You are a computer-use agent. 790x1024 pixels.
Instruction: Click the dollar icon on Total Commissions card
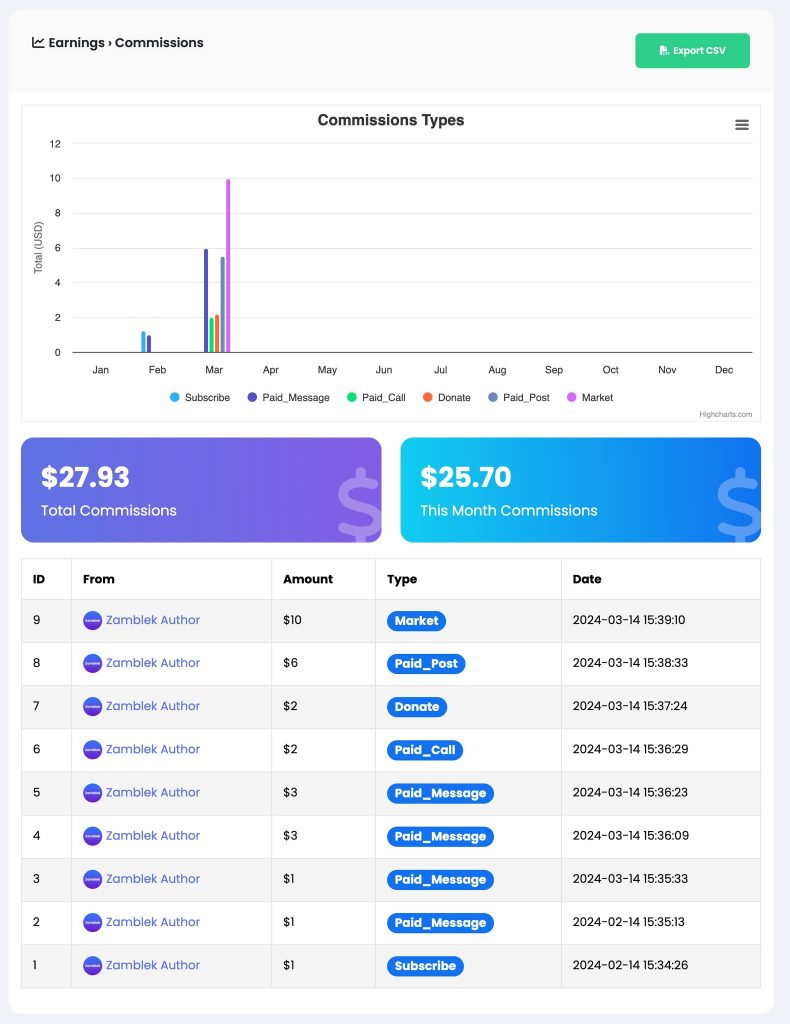(x=358, y=504)
